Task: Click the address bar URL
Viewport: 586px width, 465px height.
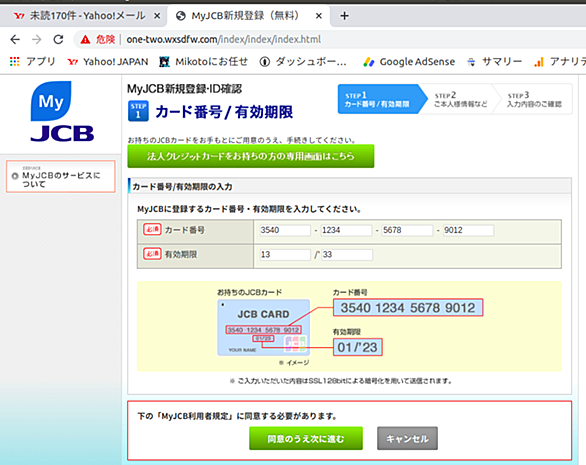Action: (223, 39)
